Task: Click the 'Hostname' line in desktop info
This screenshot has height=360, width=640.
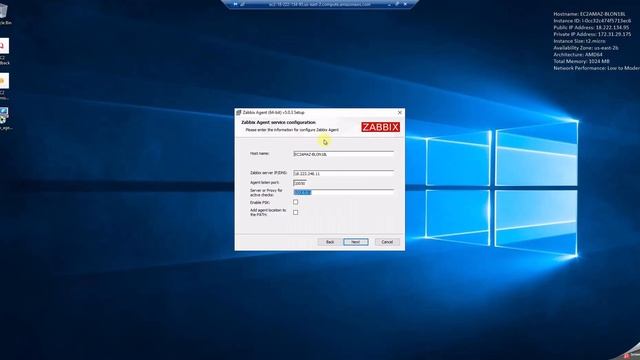Action: pyautogui.click(x=589, y=14)
